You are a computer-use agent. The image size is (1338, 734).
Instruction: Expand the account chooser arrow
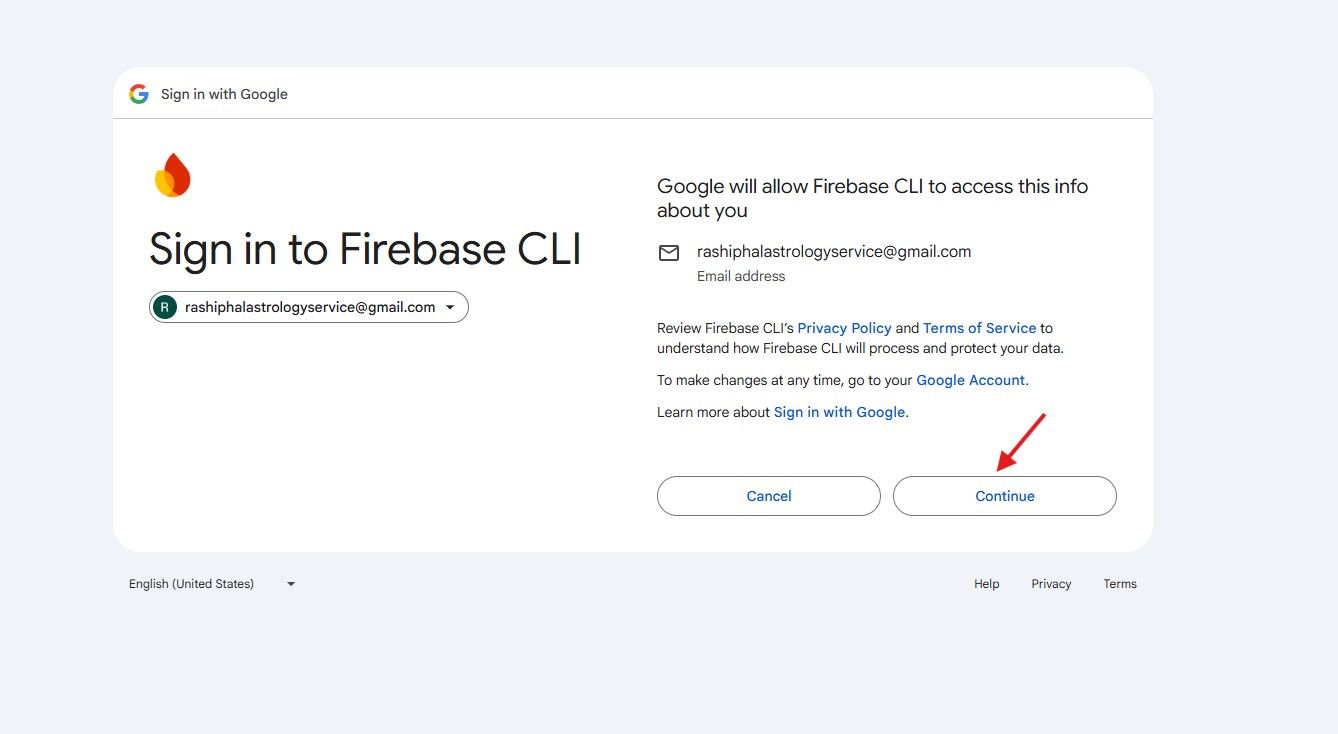pos(450,308)
